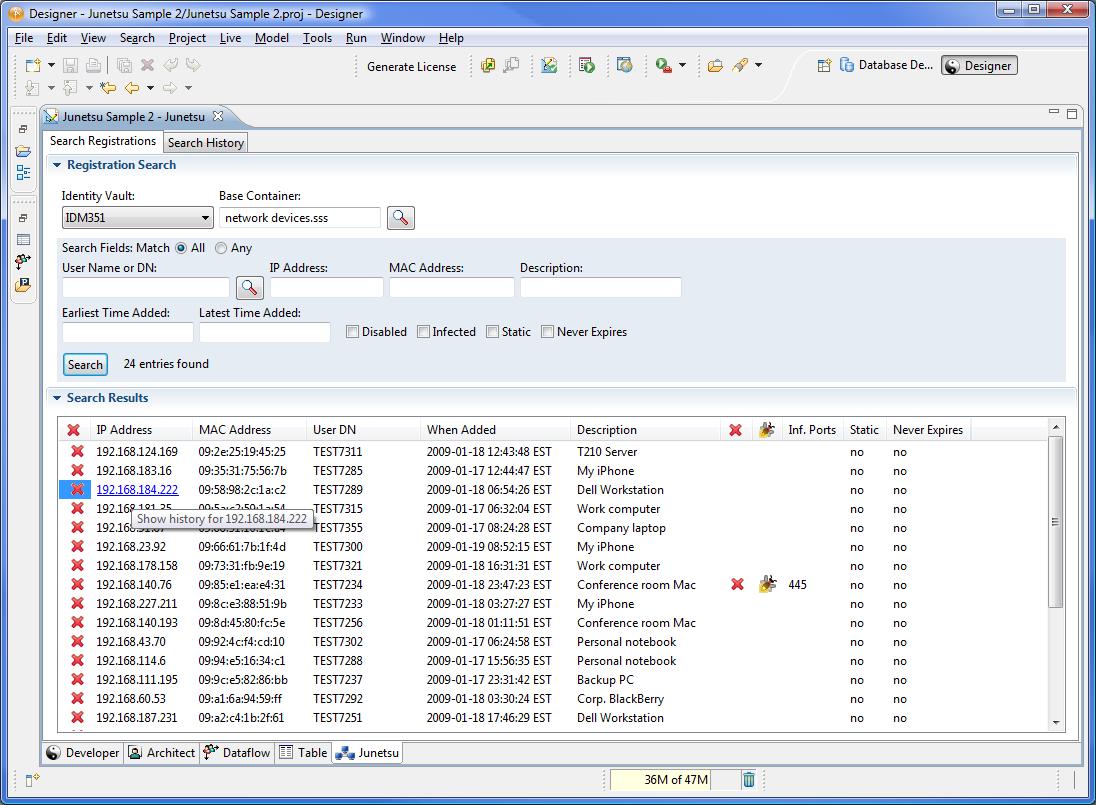Click the Save toolbar icon
The height and width of the screenshot is (805, 1096).
(x=70, y=66)
